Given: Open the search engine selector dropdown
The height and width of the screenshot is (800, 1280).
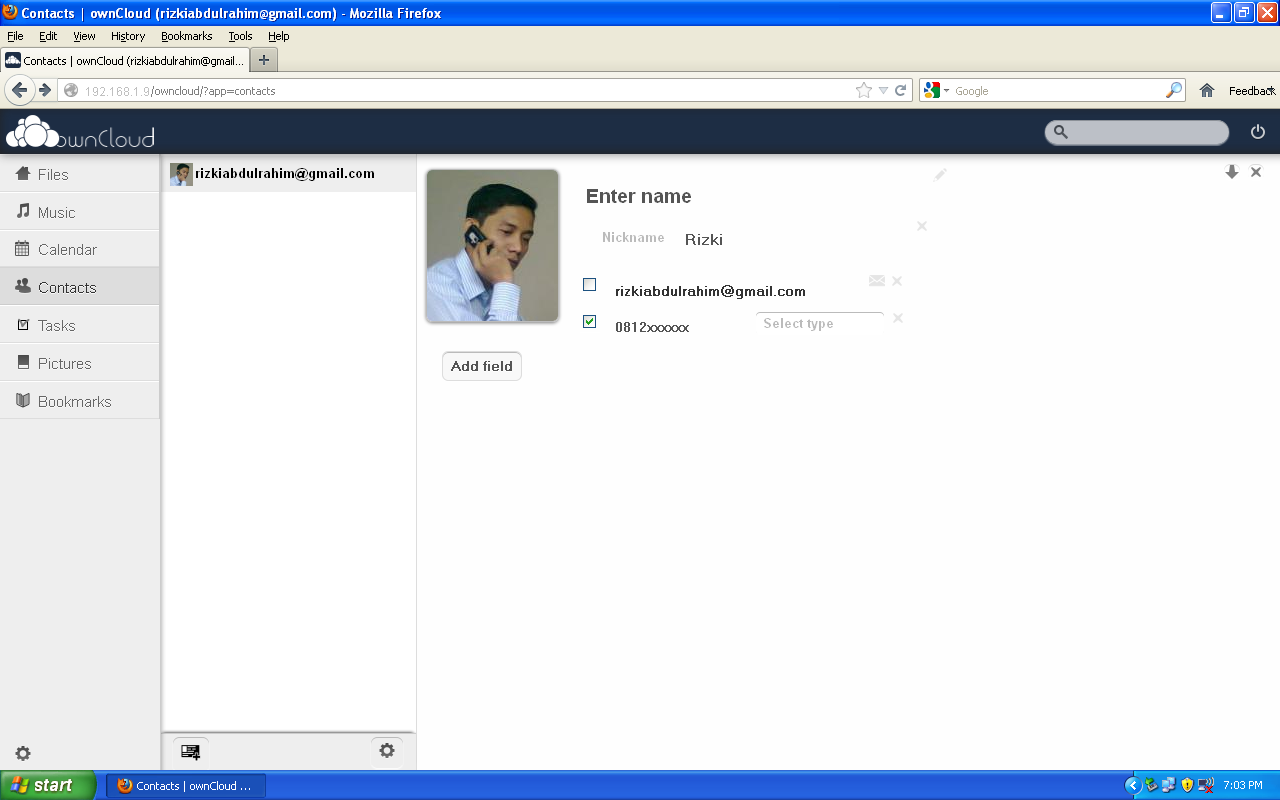Looking at the screenshot, I should click(935, 90).
